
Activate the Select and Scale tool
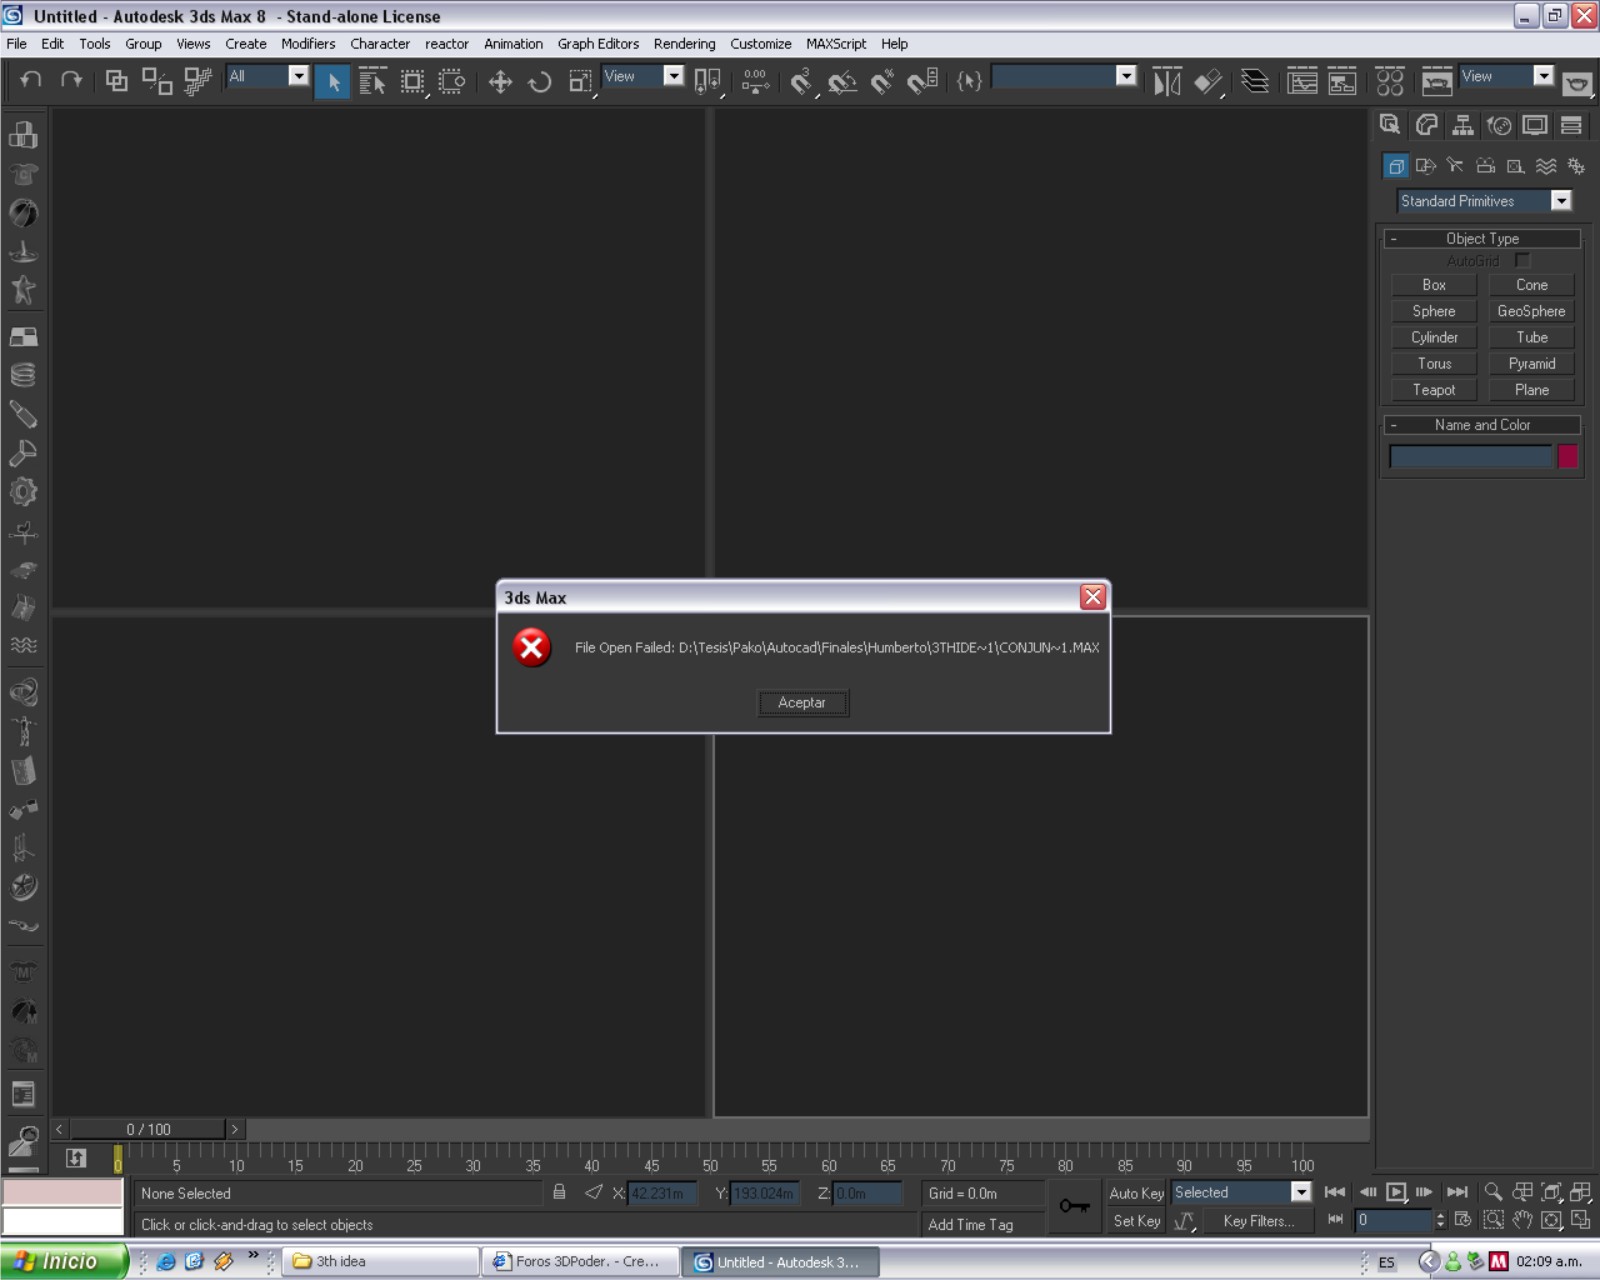580,81
